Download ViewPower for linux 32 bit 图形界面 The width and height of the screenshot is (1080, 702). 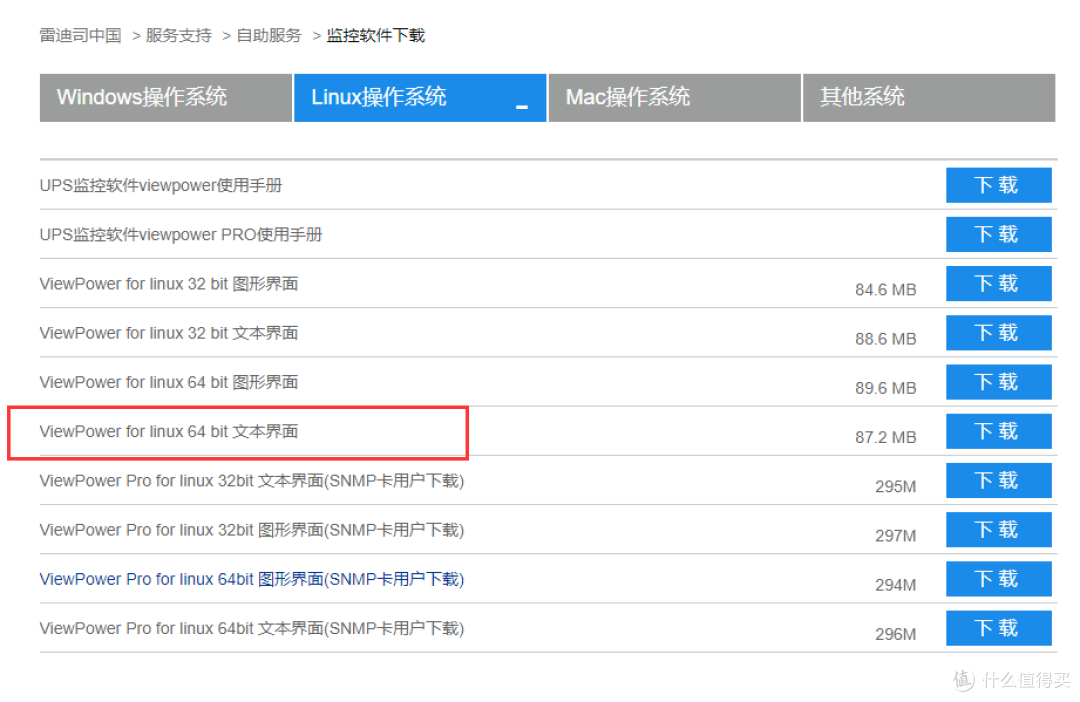(x=998, y=283)
